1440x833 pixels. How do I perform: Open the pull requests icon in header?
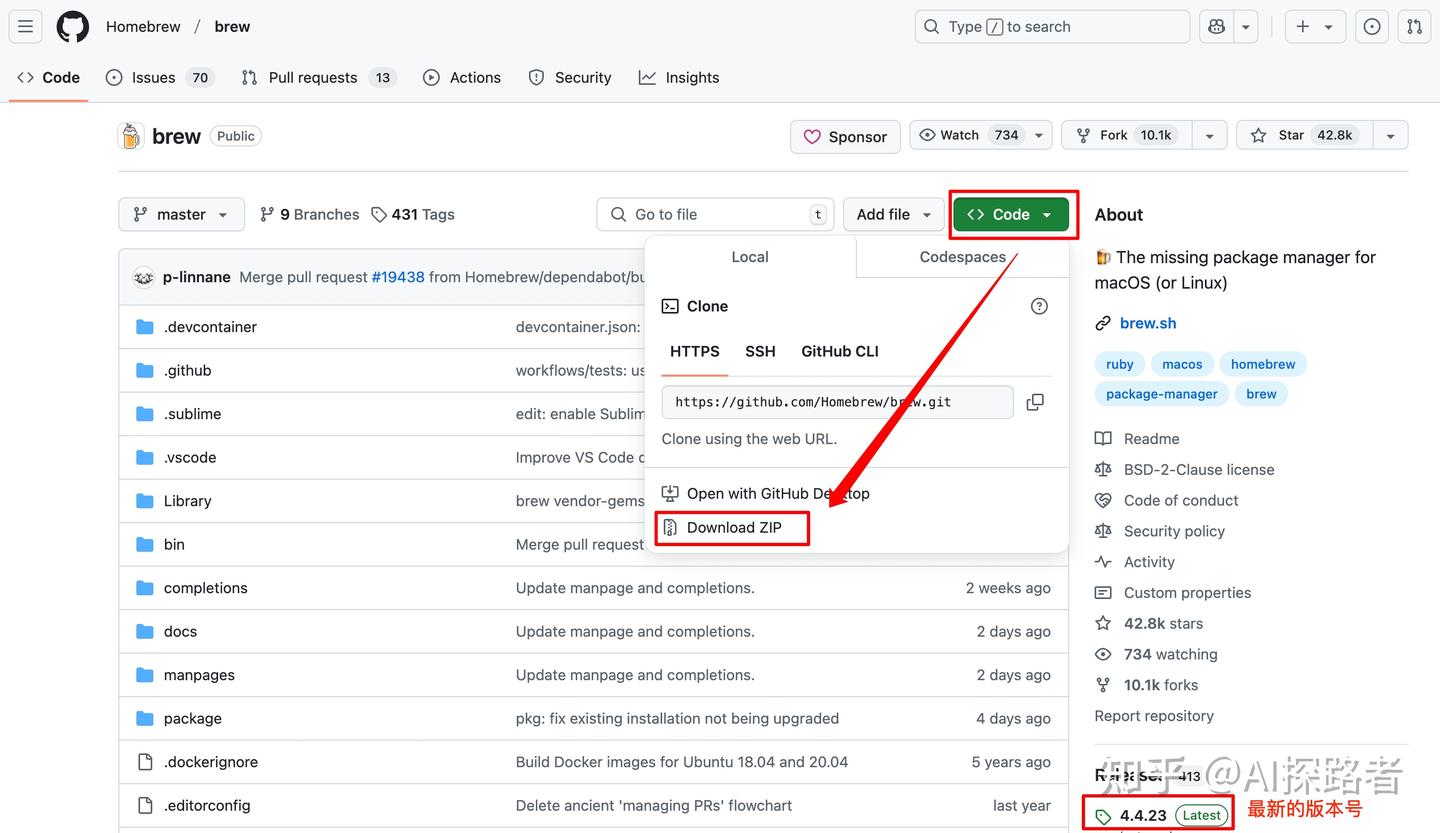(x=1414, y=27)
